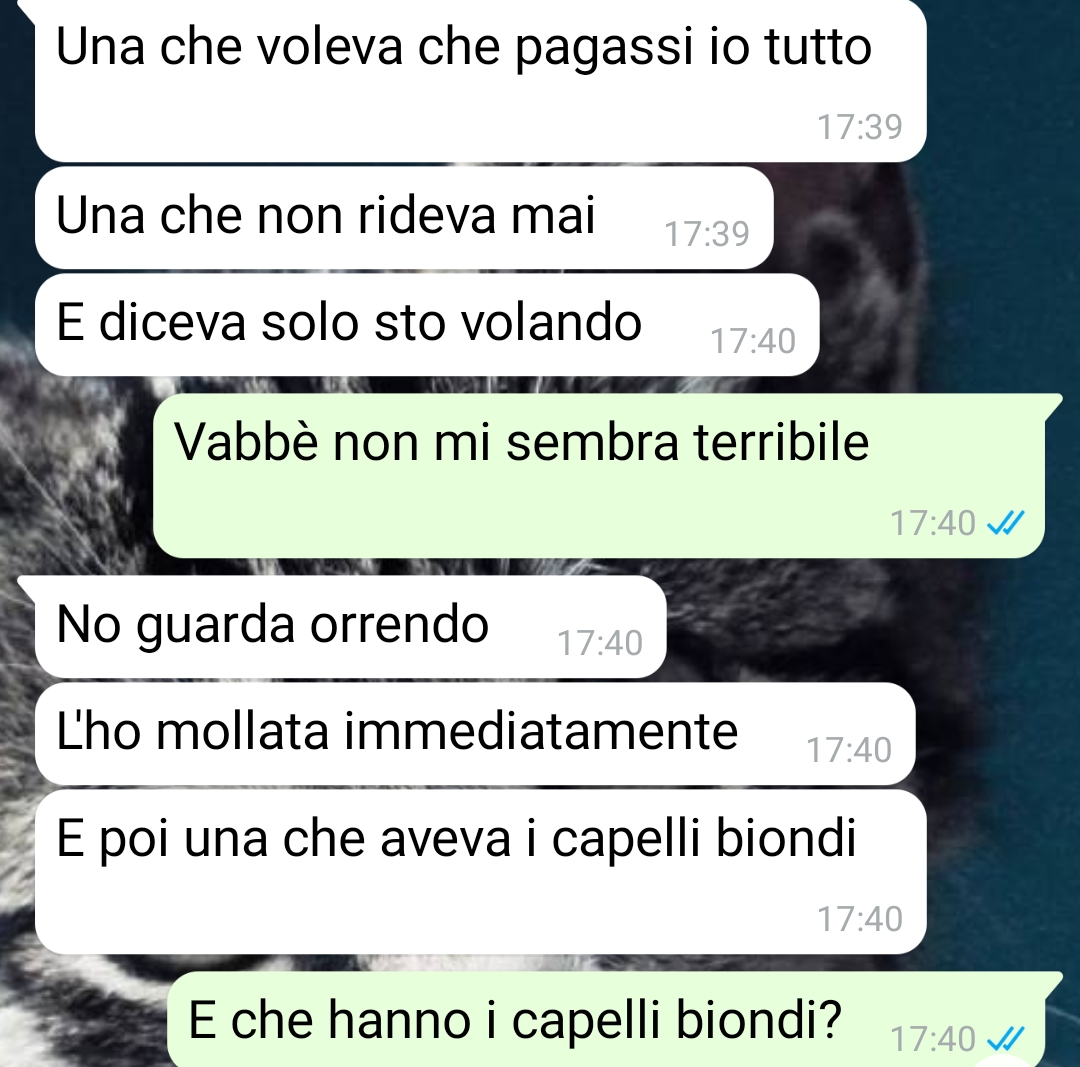The height and width of the screenshot is (1067, 1080).
Task: Select message 'L'ho mollata immediatamente'
Action: [475, 734]
